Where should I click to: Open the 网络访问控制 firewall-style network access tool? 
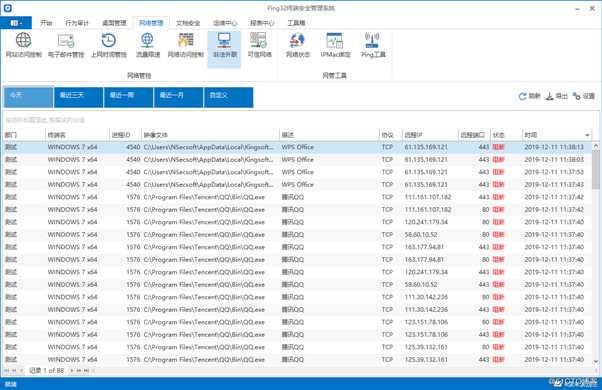pyautogui.click(x=186, y=45)
